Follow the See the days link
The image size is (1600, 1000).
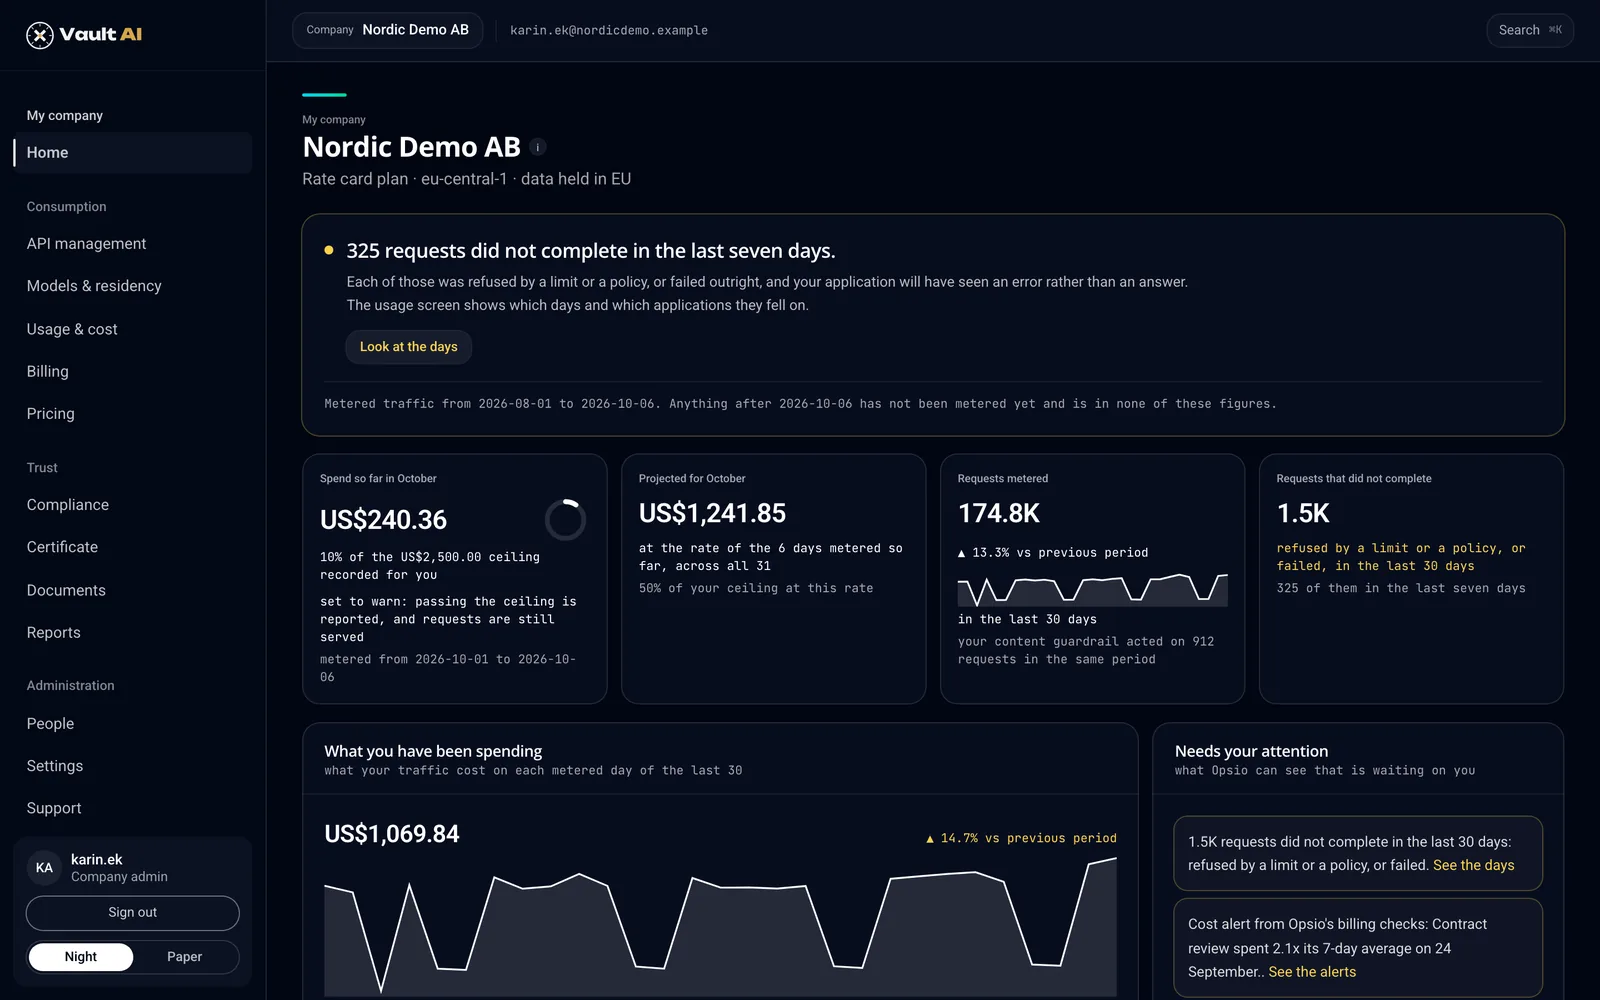tap(1473, 866)
